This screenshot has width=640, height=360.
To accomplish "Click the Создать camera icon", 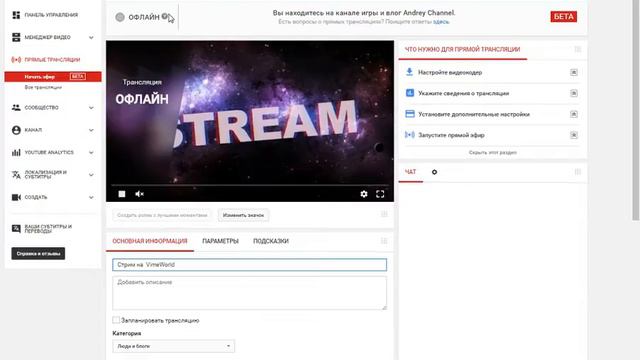I will (x=16, y=197).
